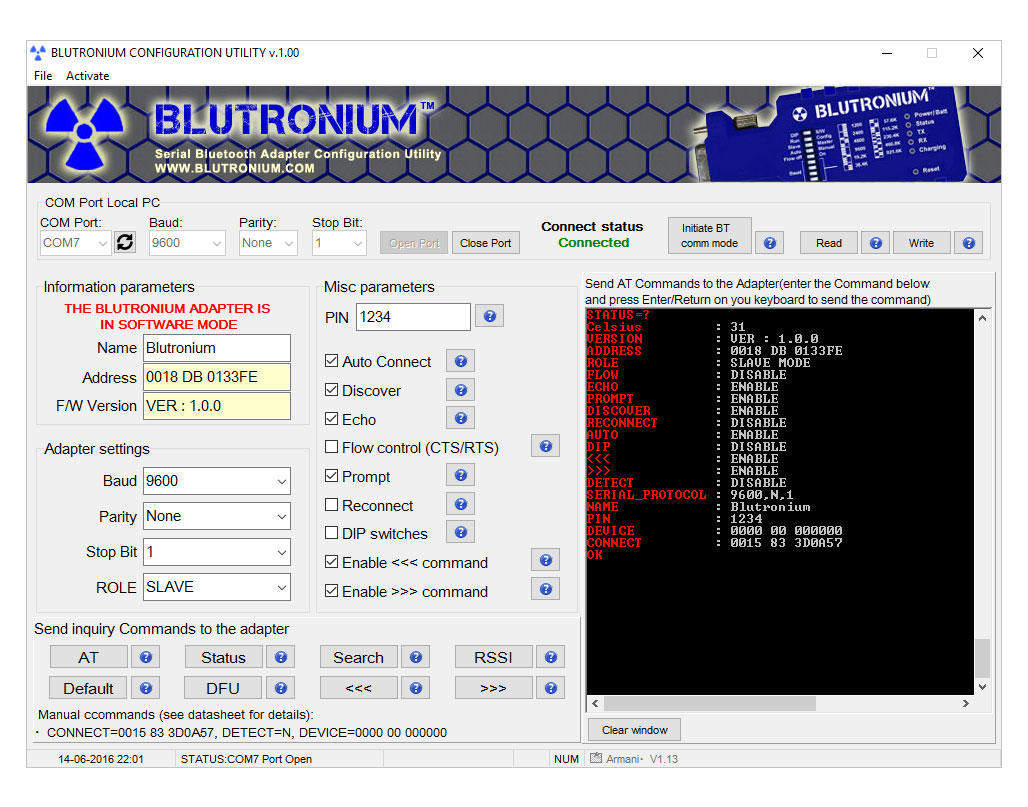The height and width of the screenshot is (807, 1028).
Task: Open the local PC Parity dropdown
Action: click(x=268, y=243)
